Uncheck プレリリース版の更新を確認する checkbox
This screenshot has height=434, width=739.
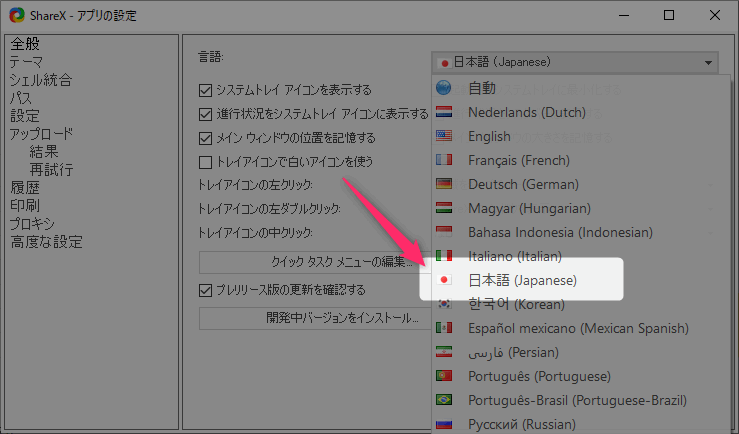coord(205,290)
